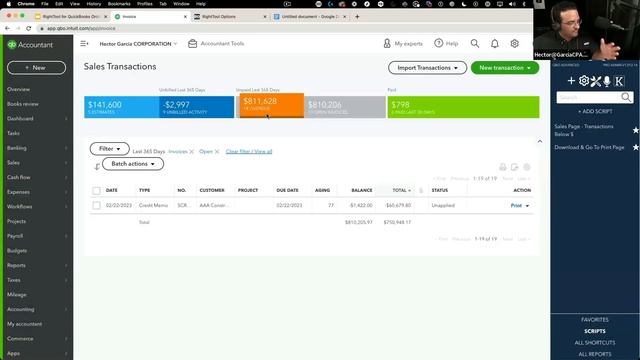Viewport: 640px width, 360px height.
Task: Open Chrome's History menu
Action: click(93, 4)
